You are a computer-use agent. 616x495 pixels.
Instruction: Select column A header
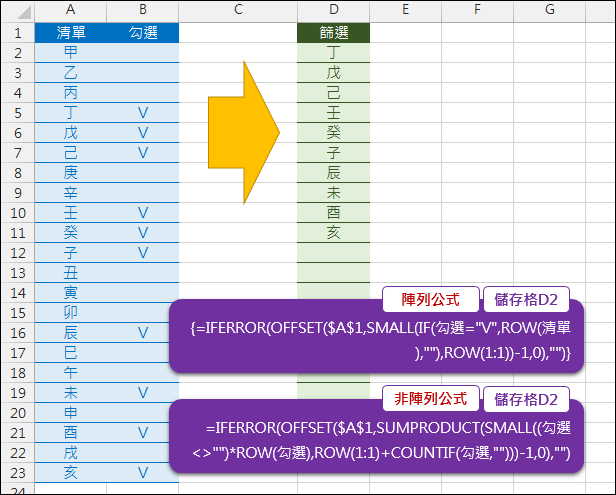point(70,11)
